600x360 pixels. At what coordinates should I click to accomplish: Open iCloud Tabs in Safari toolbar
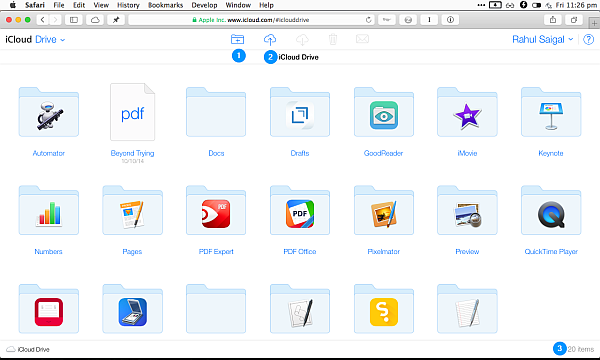click(x=95, y=20)
